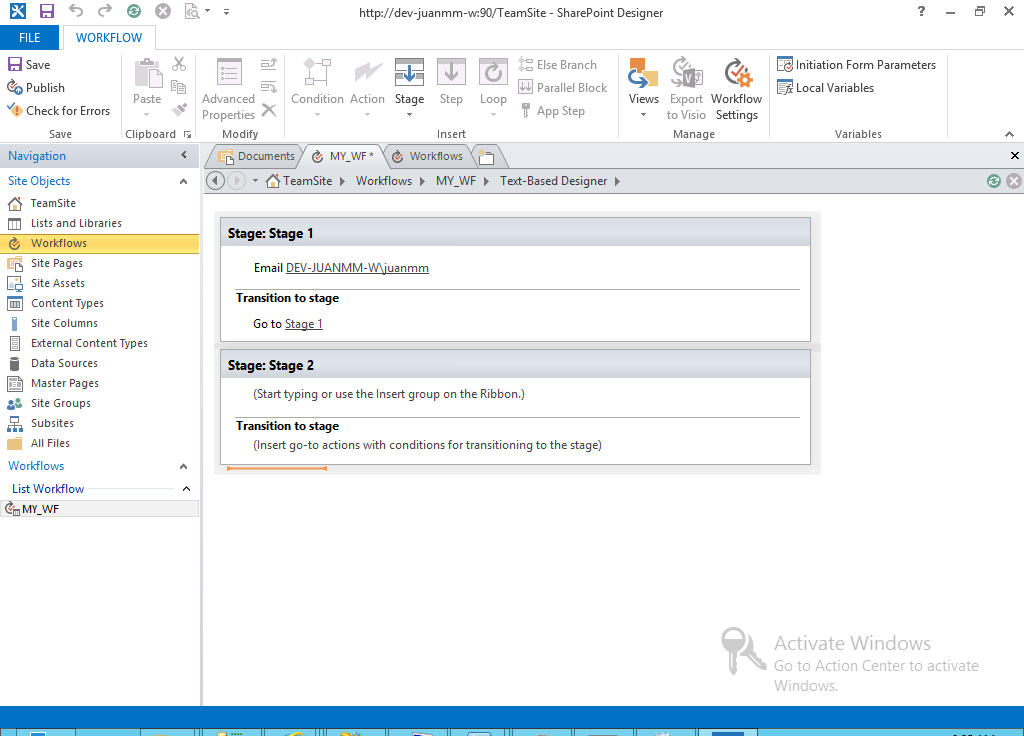Click the Views icon

click(x=643, y=75)
